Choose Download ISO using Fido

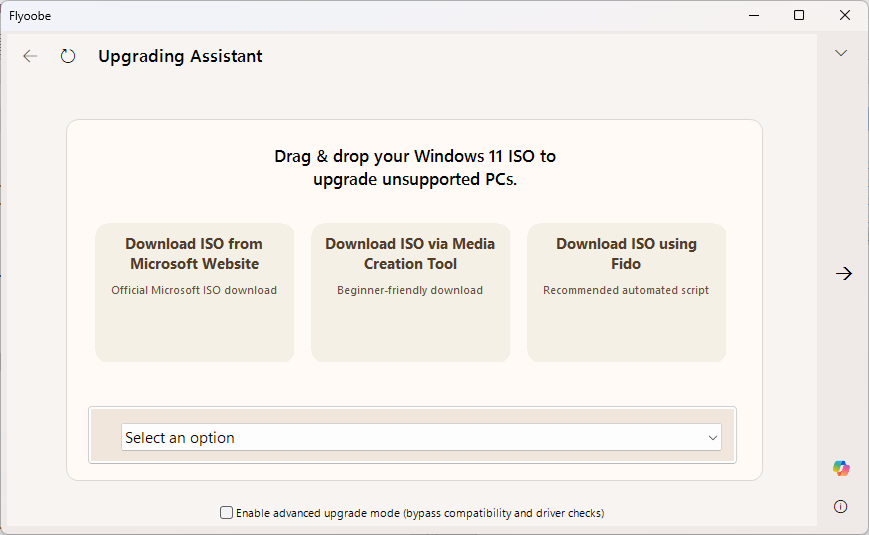point(626,291)
